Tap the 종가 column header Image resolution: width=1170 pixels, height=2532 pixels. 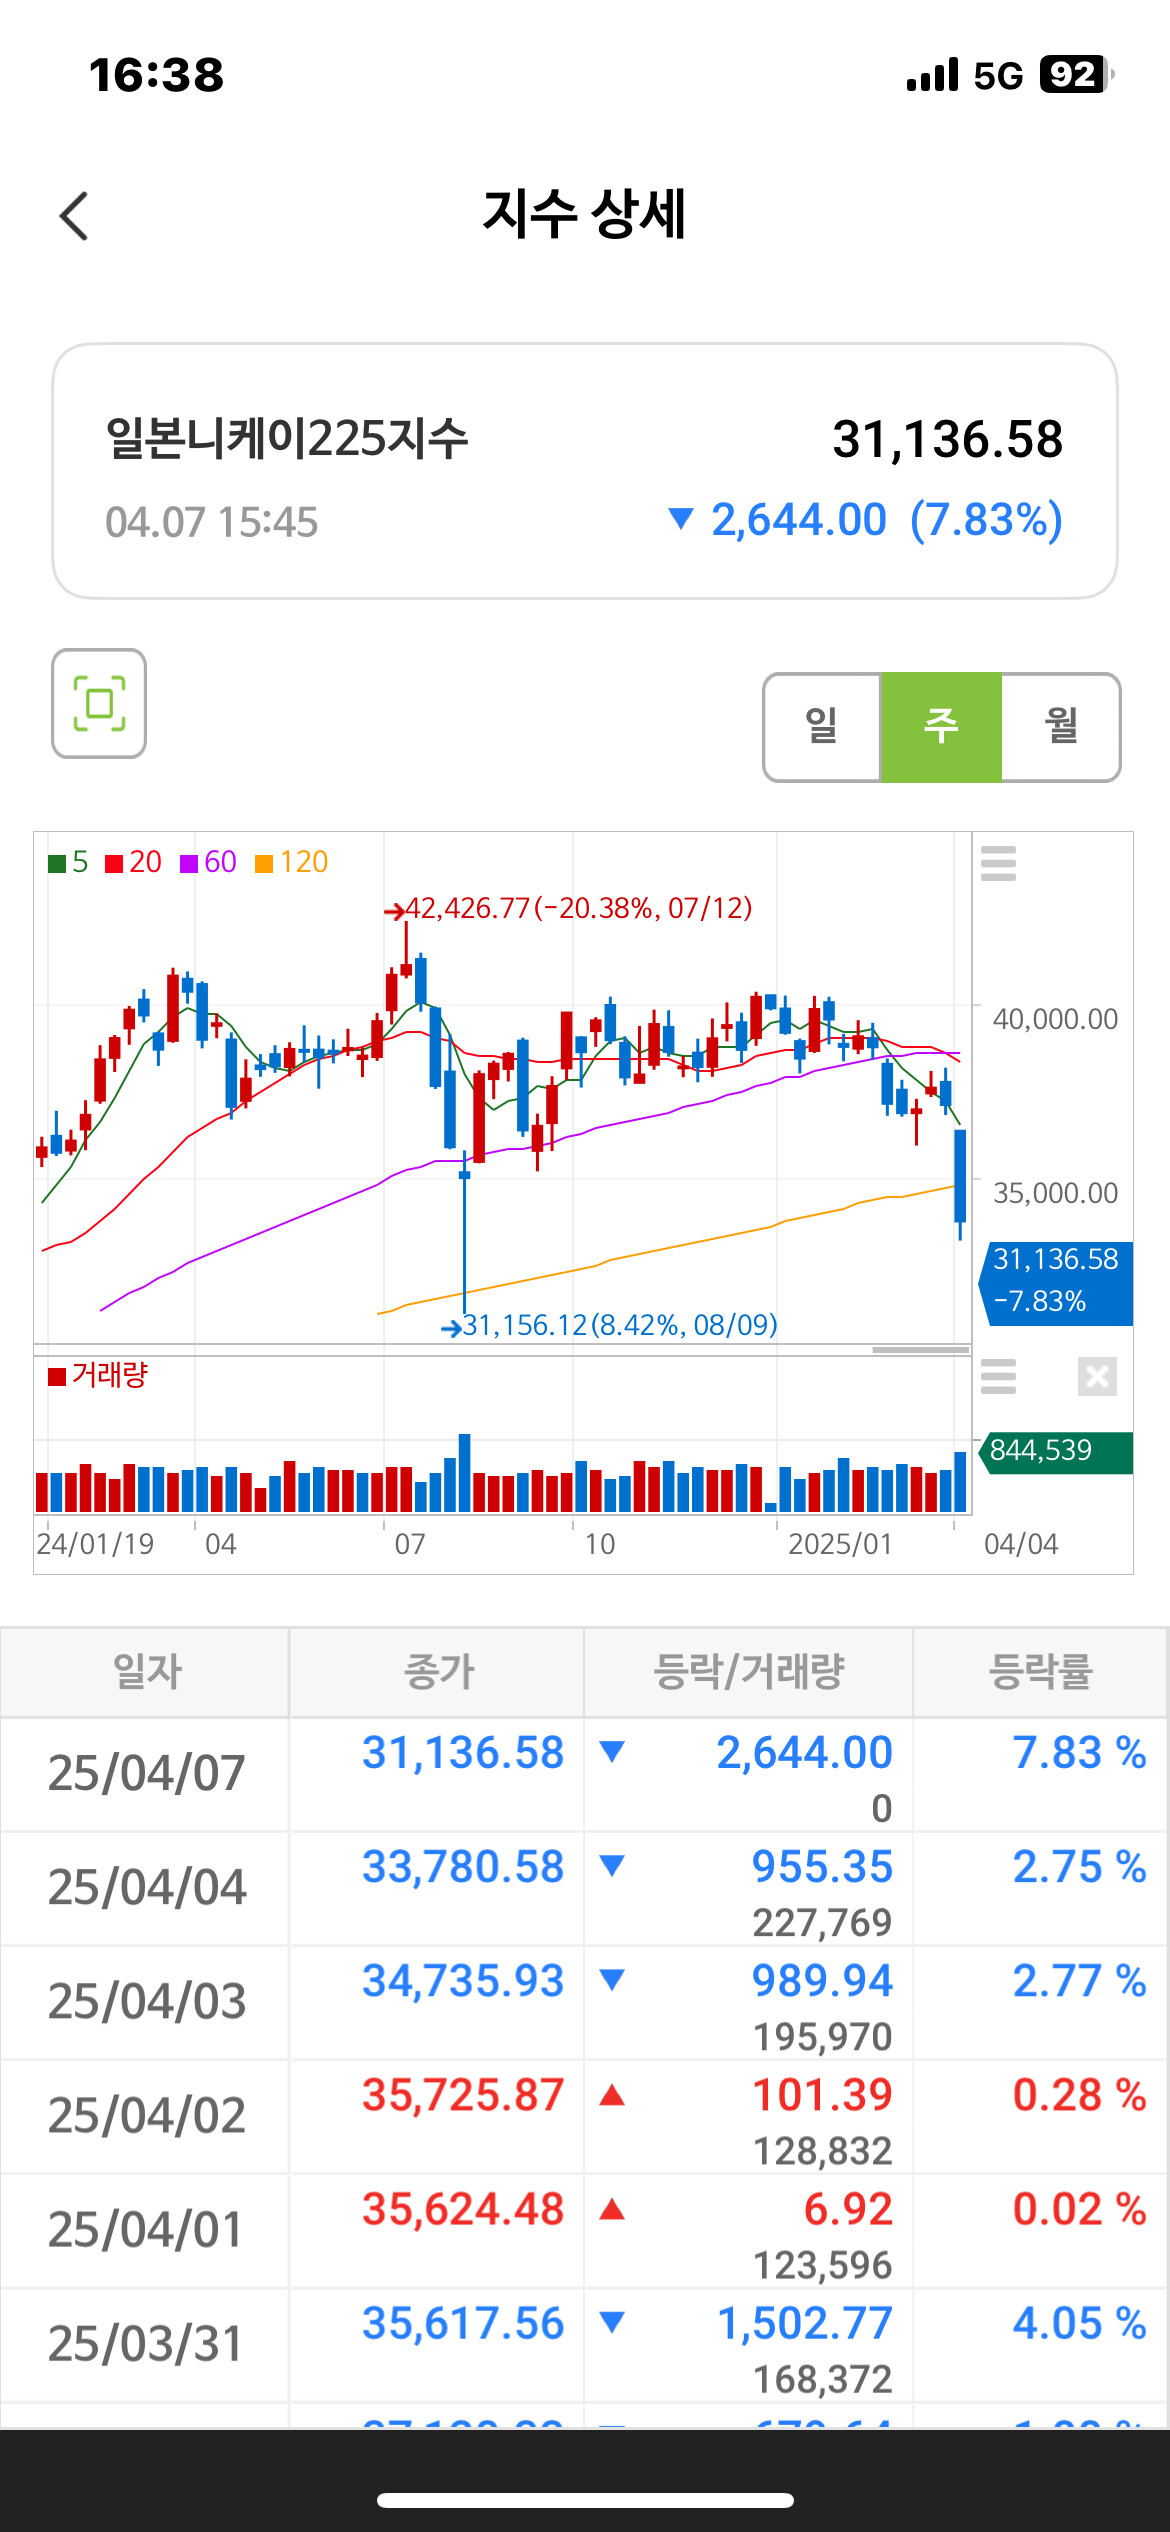(437, 1671)
